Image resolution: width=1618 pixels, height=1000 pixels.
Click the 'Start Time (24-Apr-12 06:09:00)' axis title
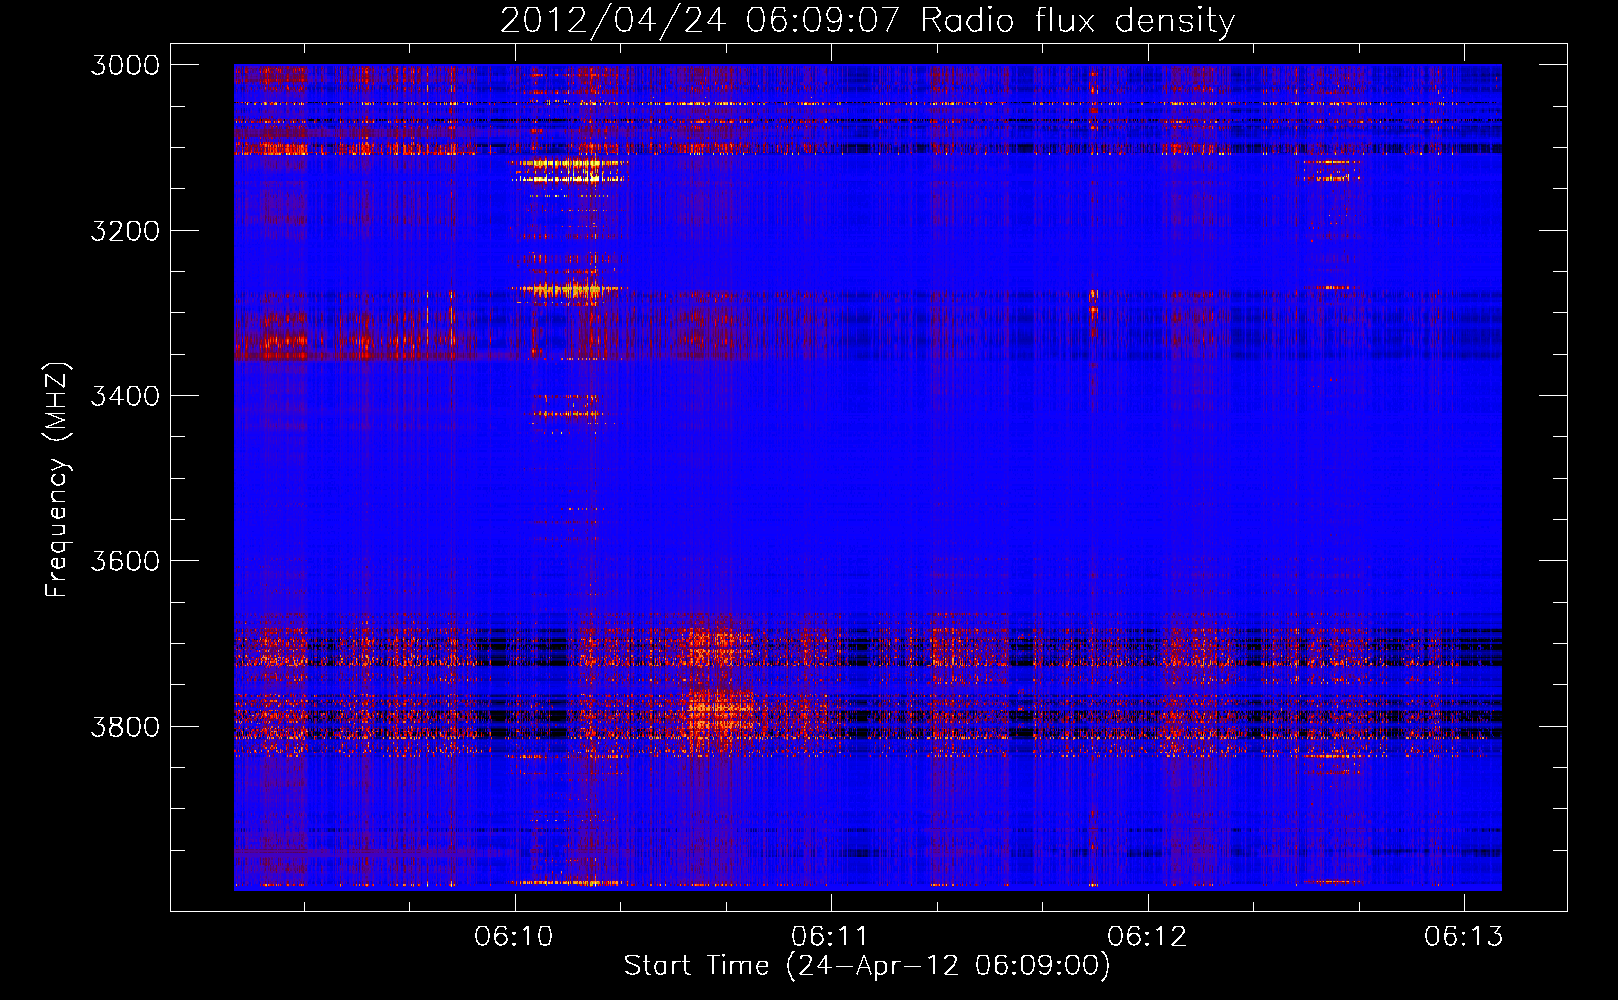[867, 966]
